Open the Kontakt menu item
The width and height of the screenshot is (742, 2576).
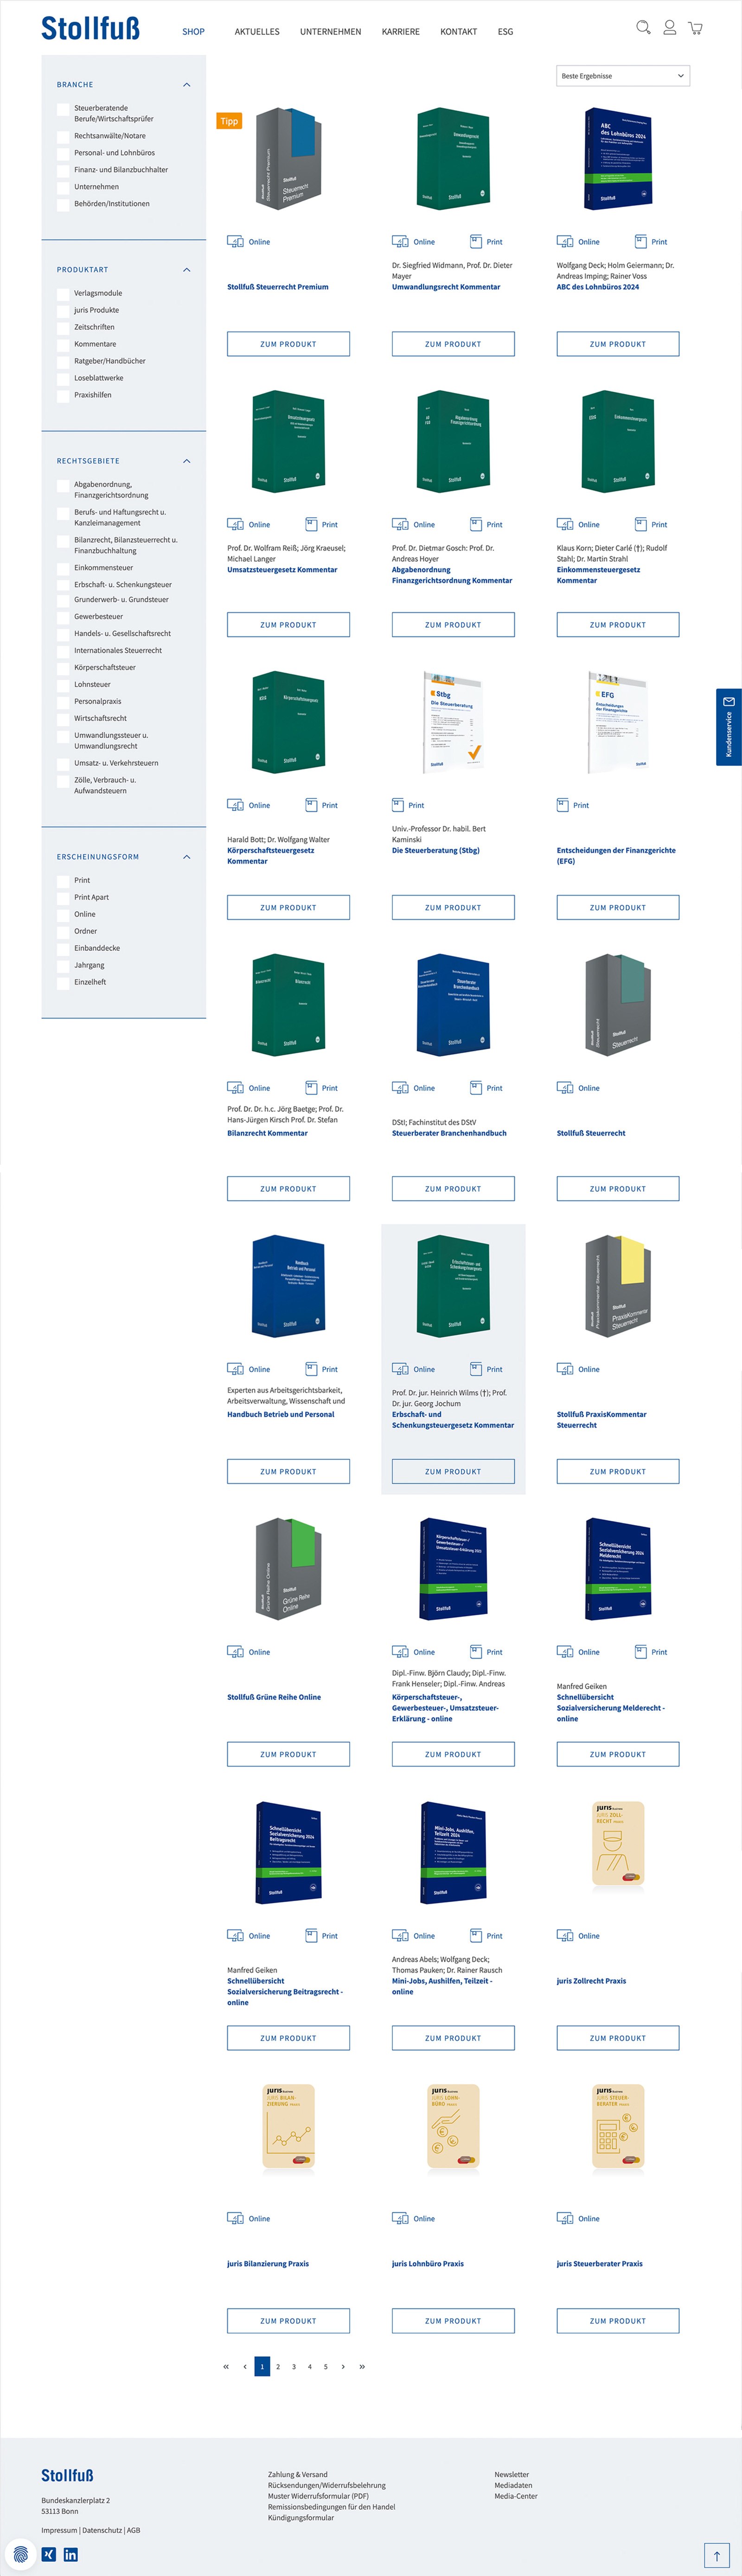459,32
